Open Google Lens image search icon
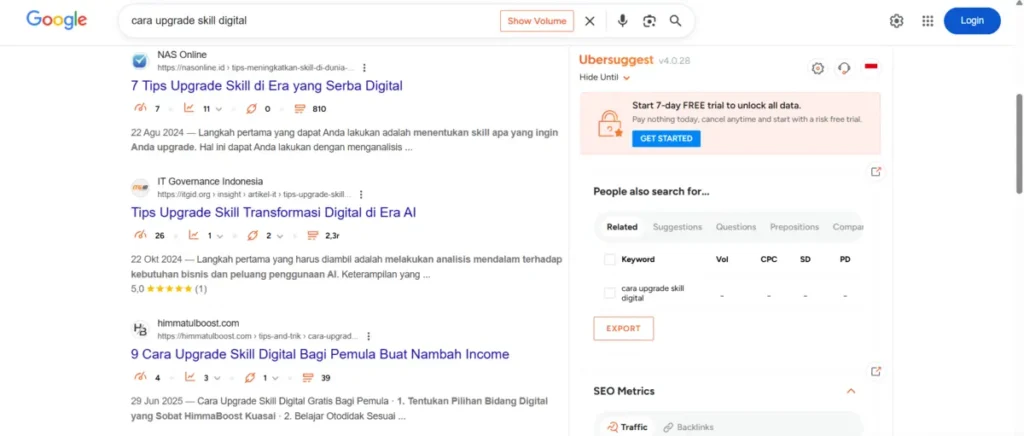This screenshot has width=1024, height=436. coord(648,21)
